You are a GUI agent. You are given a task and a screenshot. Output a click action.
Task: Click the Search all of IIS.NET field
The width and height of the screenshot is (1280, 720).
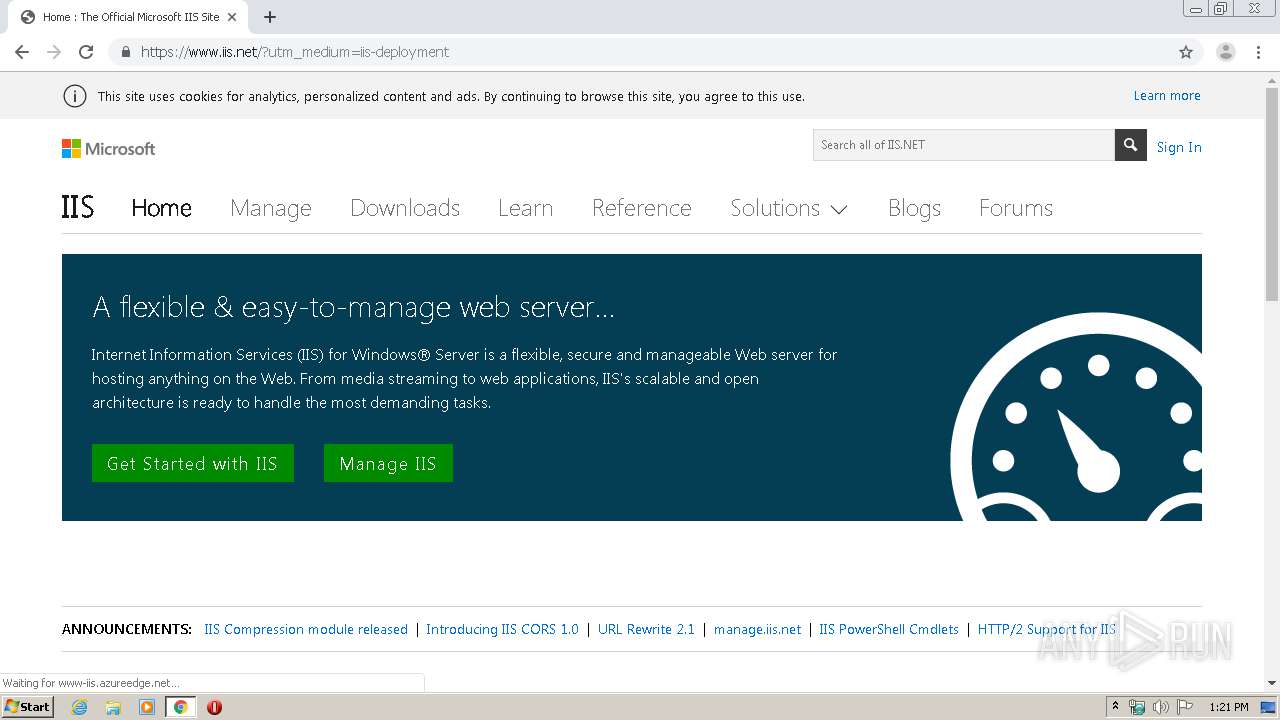point(964,145)
